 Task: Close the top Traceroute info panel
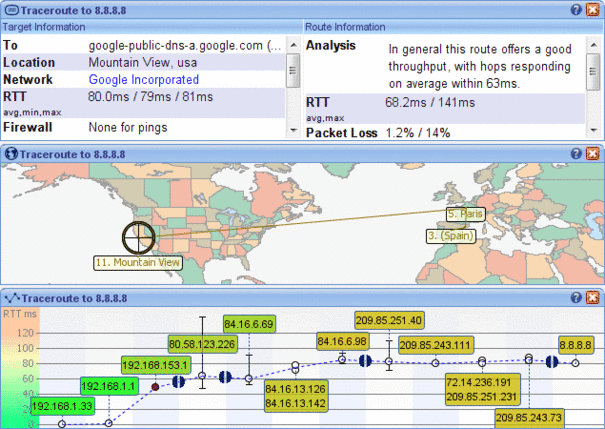coord(592,10)
